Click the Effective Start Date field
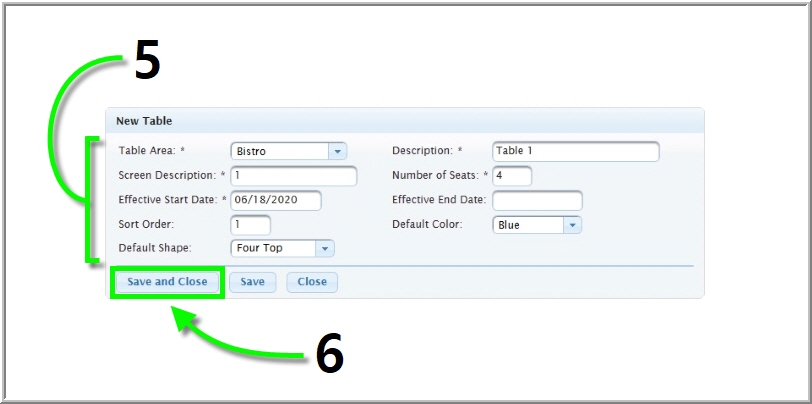This screenshot has height=404, width=812. pyautogui.click(x=276, y=200)
